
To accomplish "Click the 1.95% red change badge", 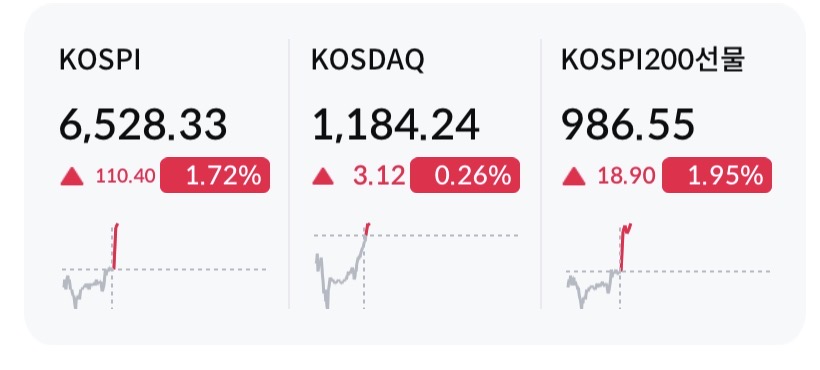I will click(717, 175).
